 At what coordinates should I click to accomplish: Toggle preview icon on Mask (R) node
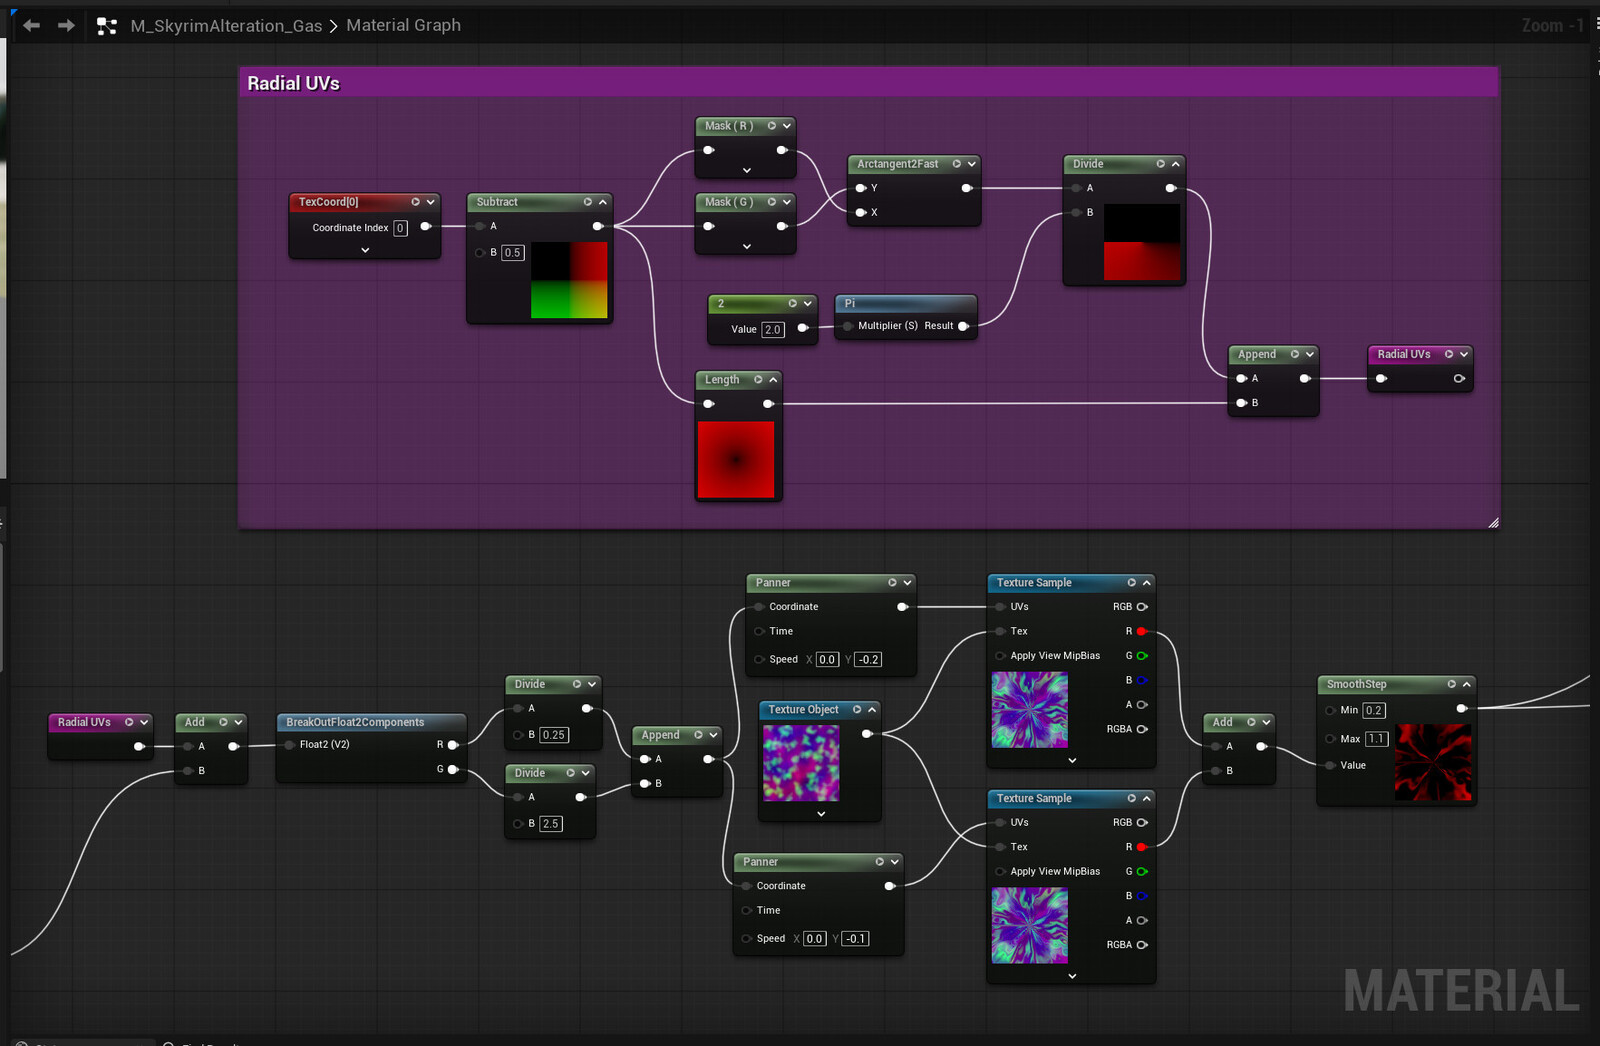(x=772, y=126)
